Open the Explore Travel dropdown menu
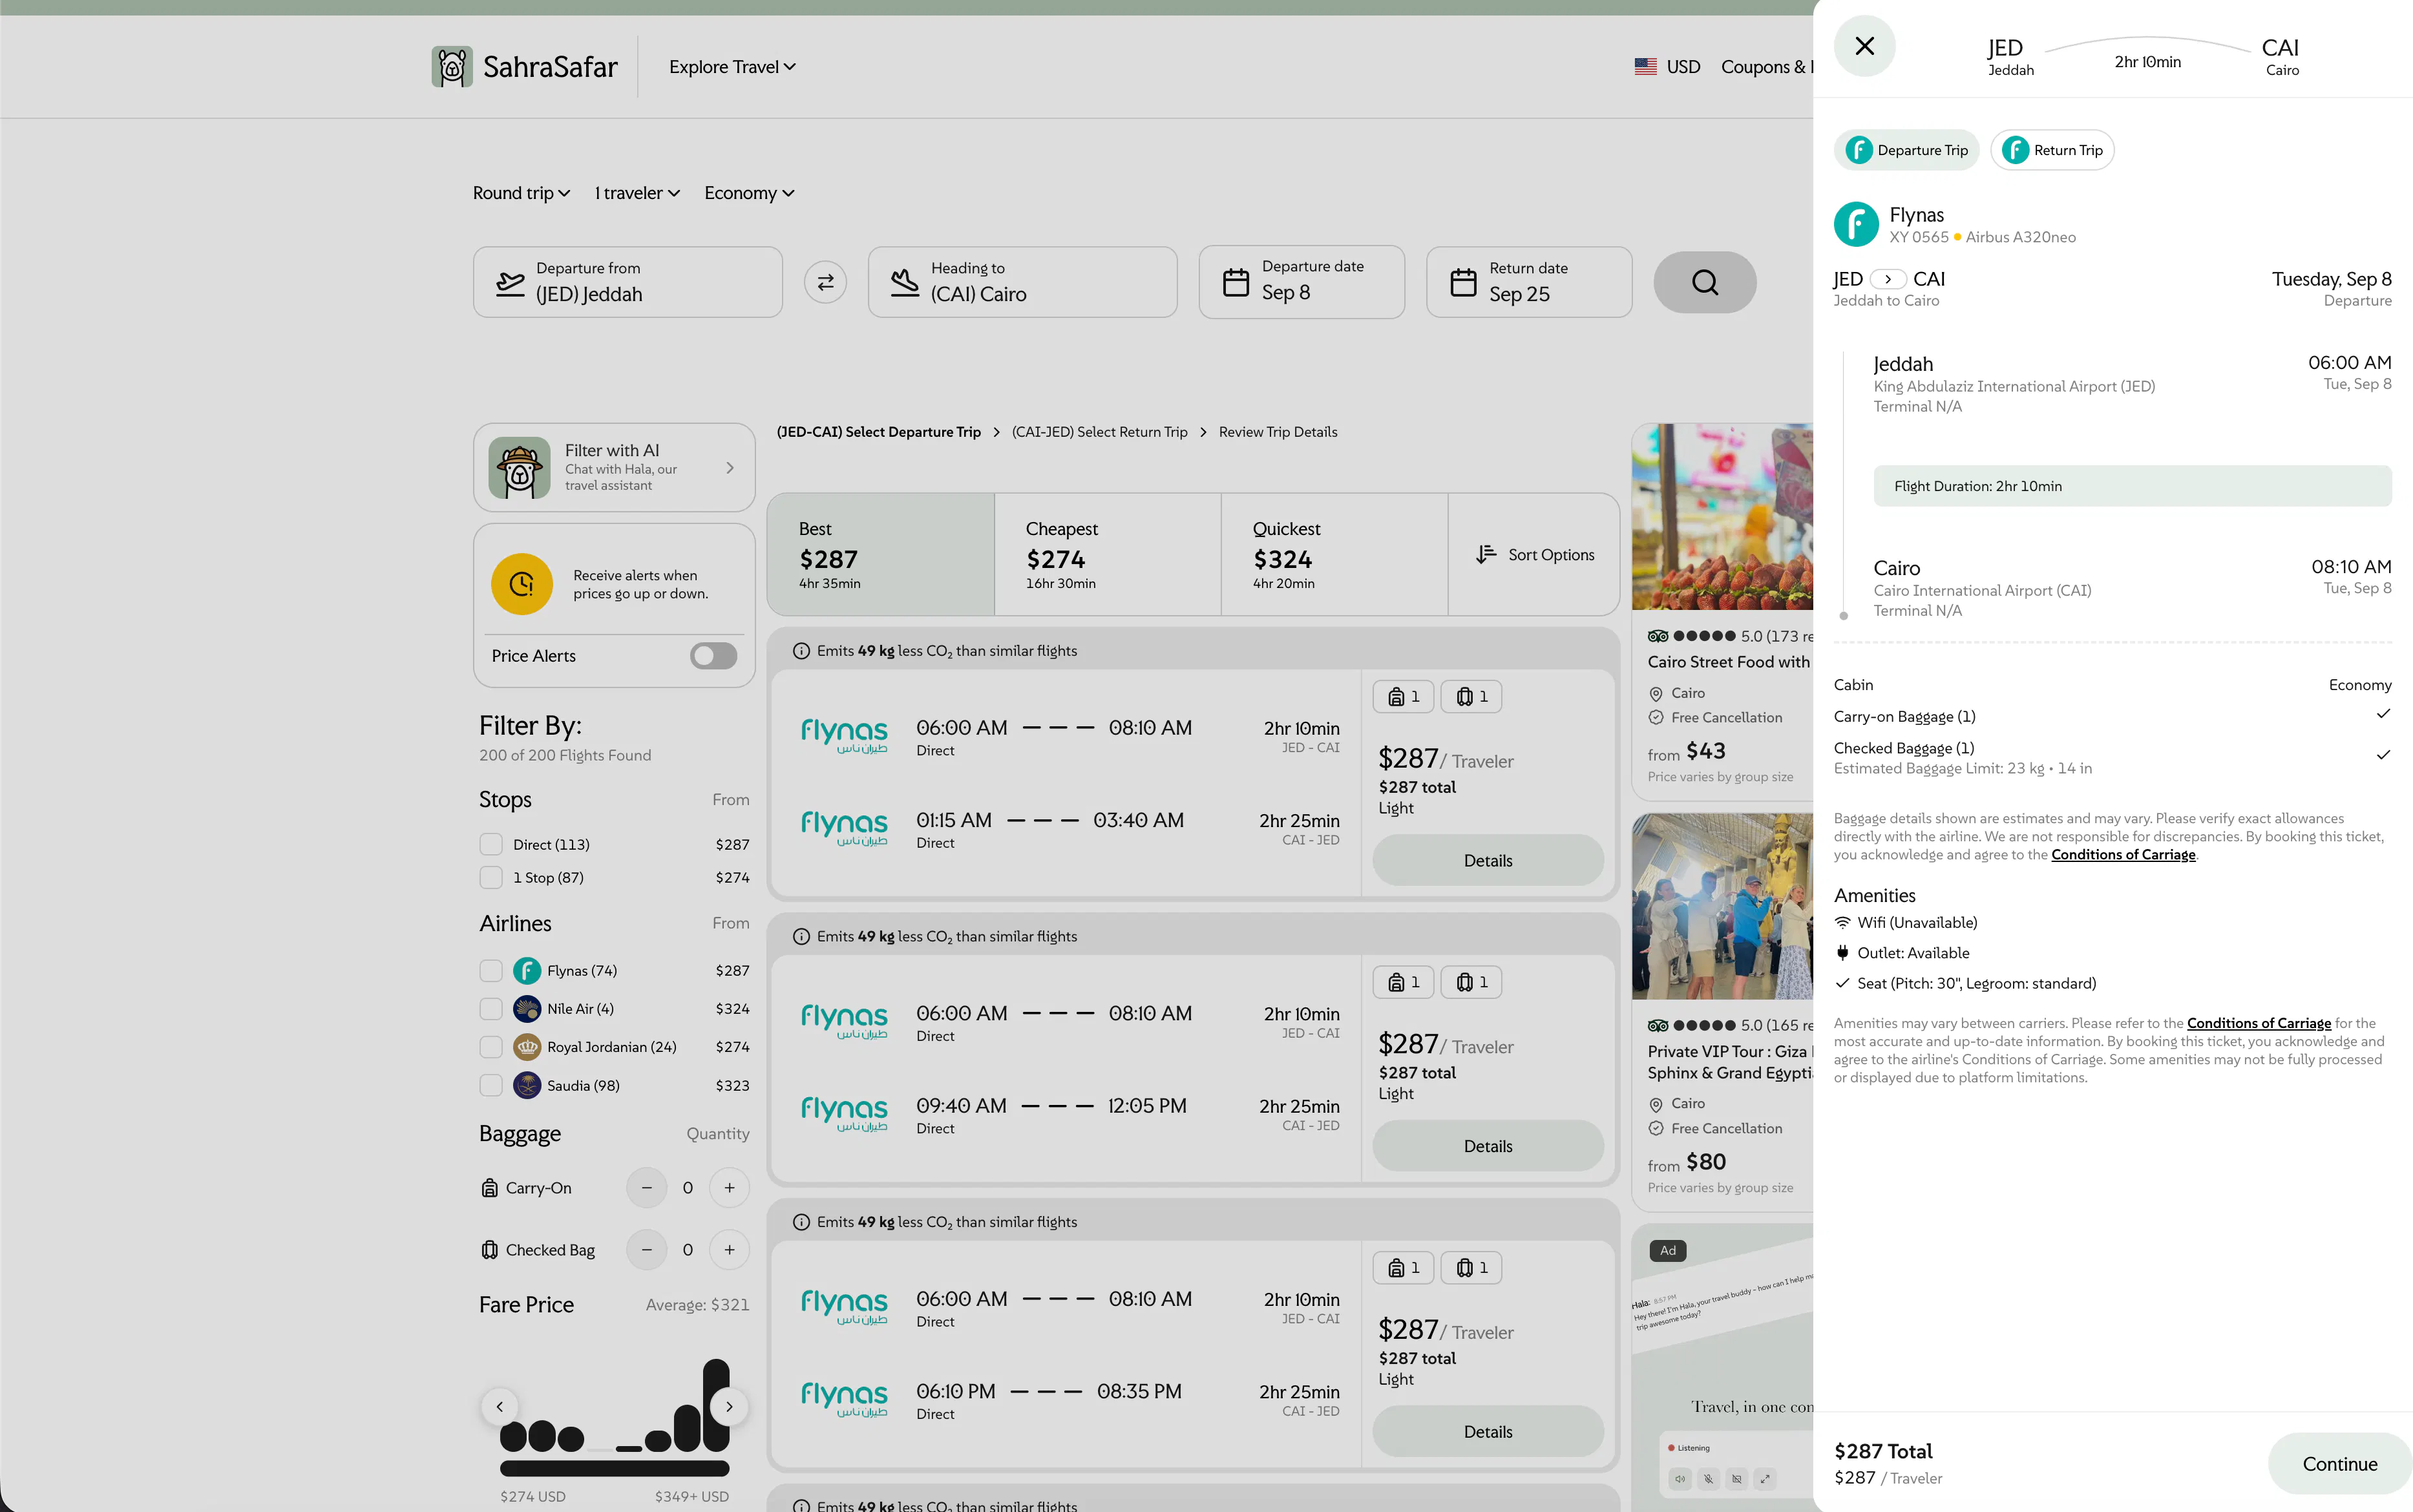2413x1512 pixels. [732, 67]
